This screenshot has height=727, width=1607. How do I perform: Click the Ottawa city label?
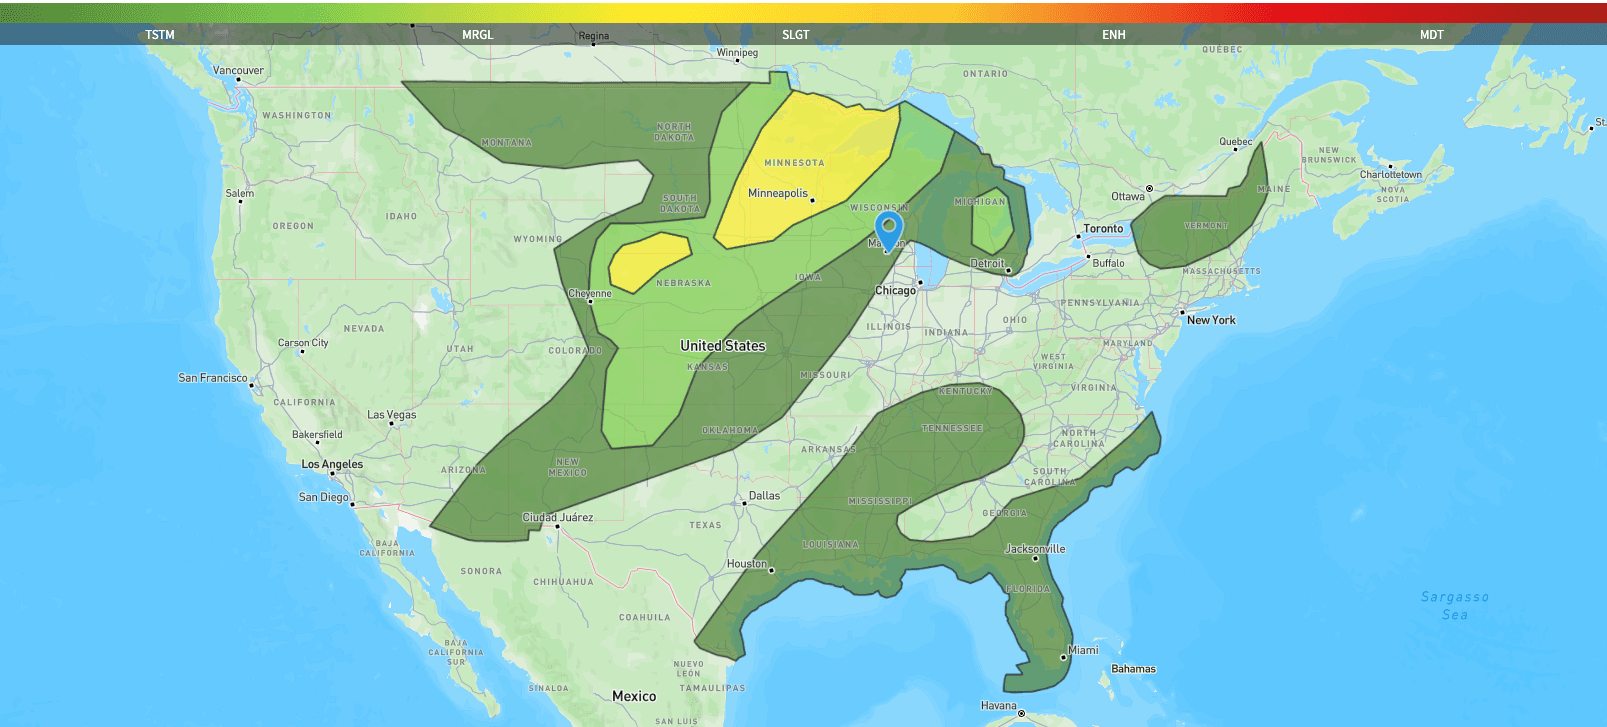pos(1128,197)
